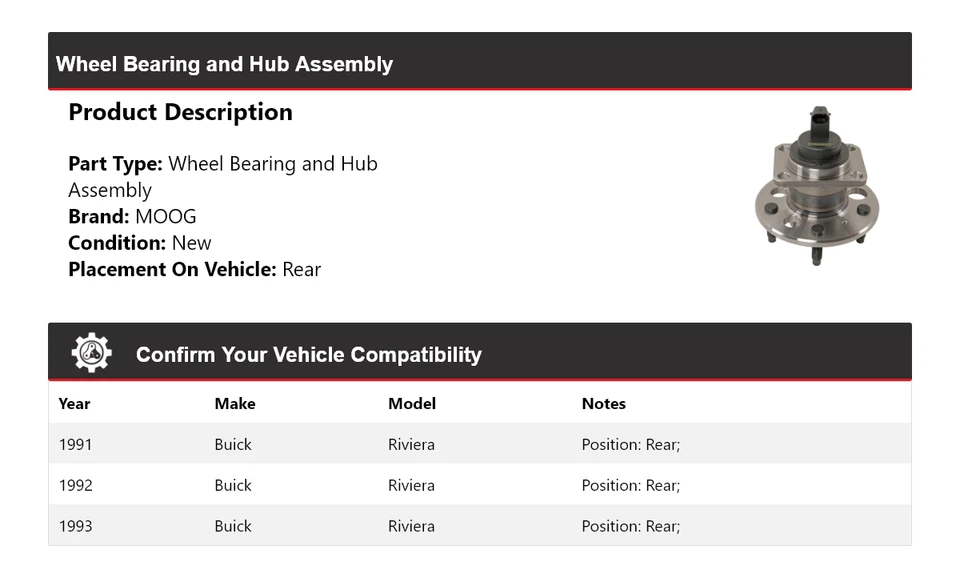This screenshot has height=578, width=960.
Task: Click the Wheel Bearing and Hub Assembly header
Action: [x=224, y=64]
